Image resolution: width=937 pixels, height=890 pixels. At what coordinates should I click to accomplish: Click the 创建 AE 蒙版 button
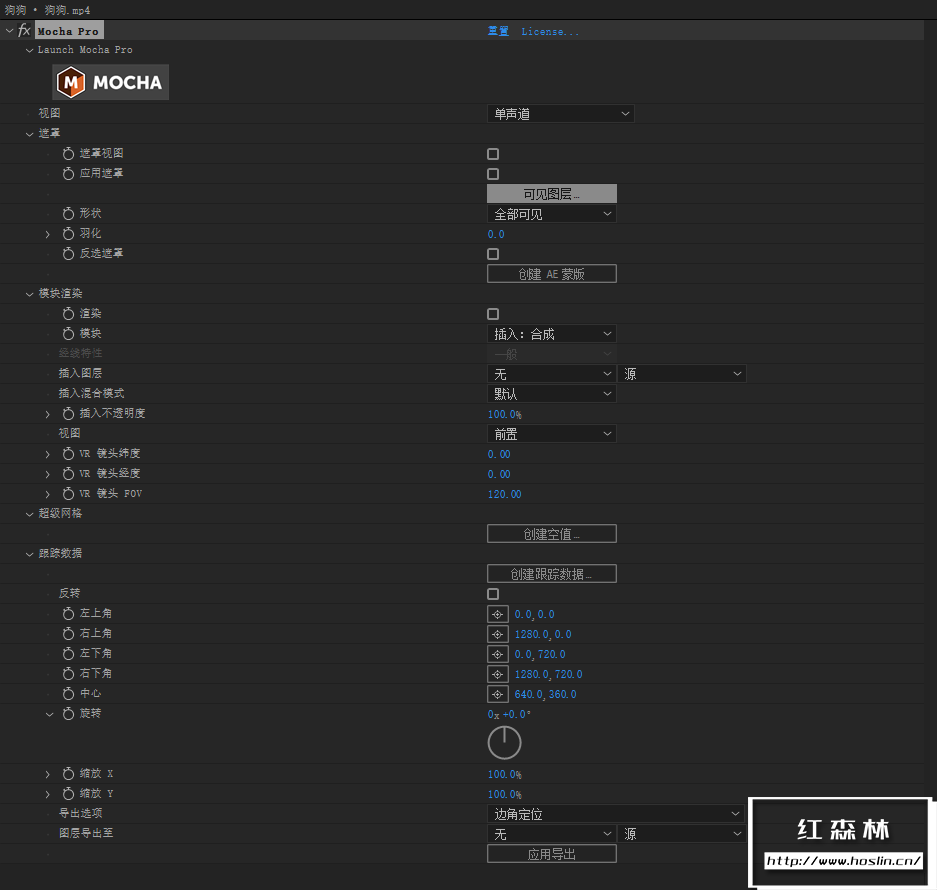point(551,273)
